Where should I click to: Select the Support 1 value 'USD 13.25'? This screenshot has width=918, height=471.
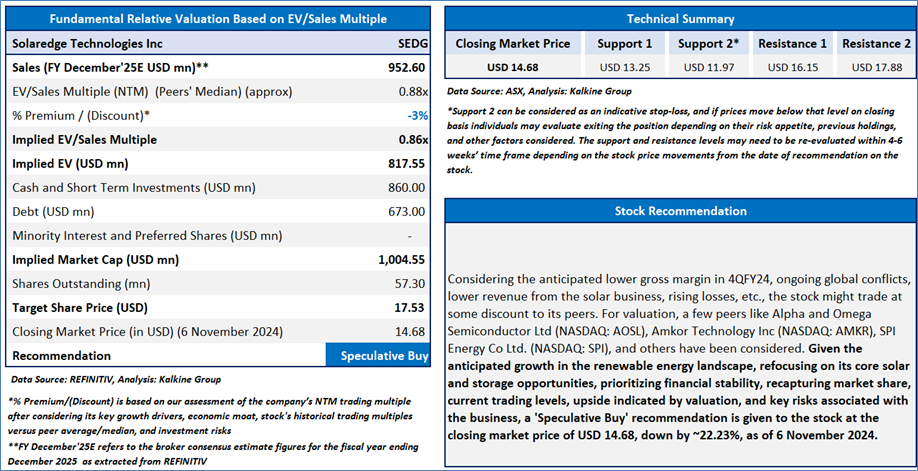pyautogui.click(x=624, y=67)
